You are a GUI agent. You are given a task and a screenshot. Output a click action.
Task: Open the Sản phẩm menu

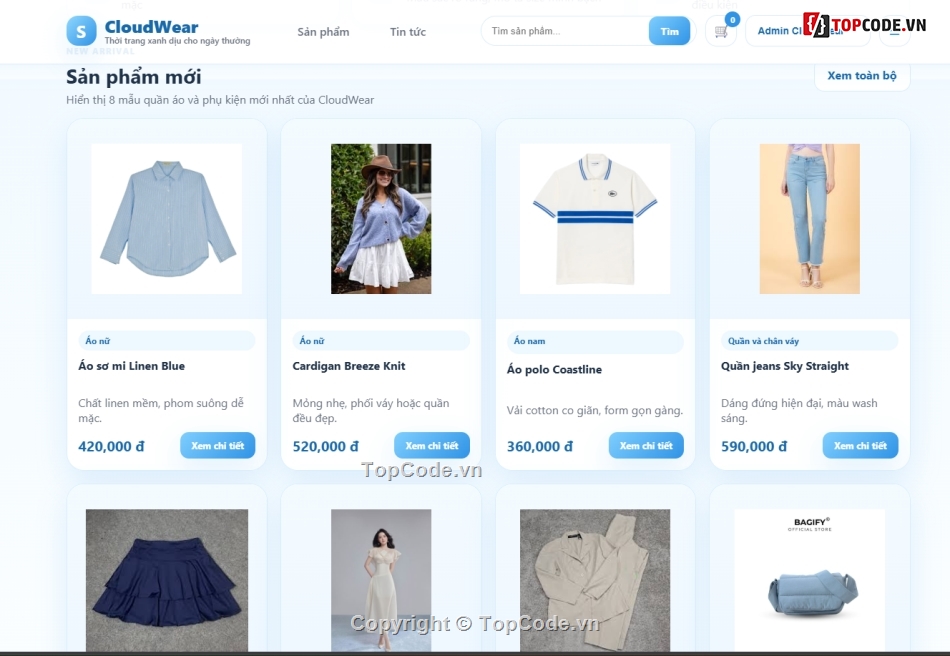click(x=323, y=31)
